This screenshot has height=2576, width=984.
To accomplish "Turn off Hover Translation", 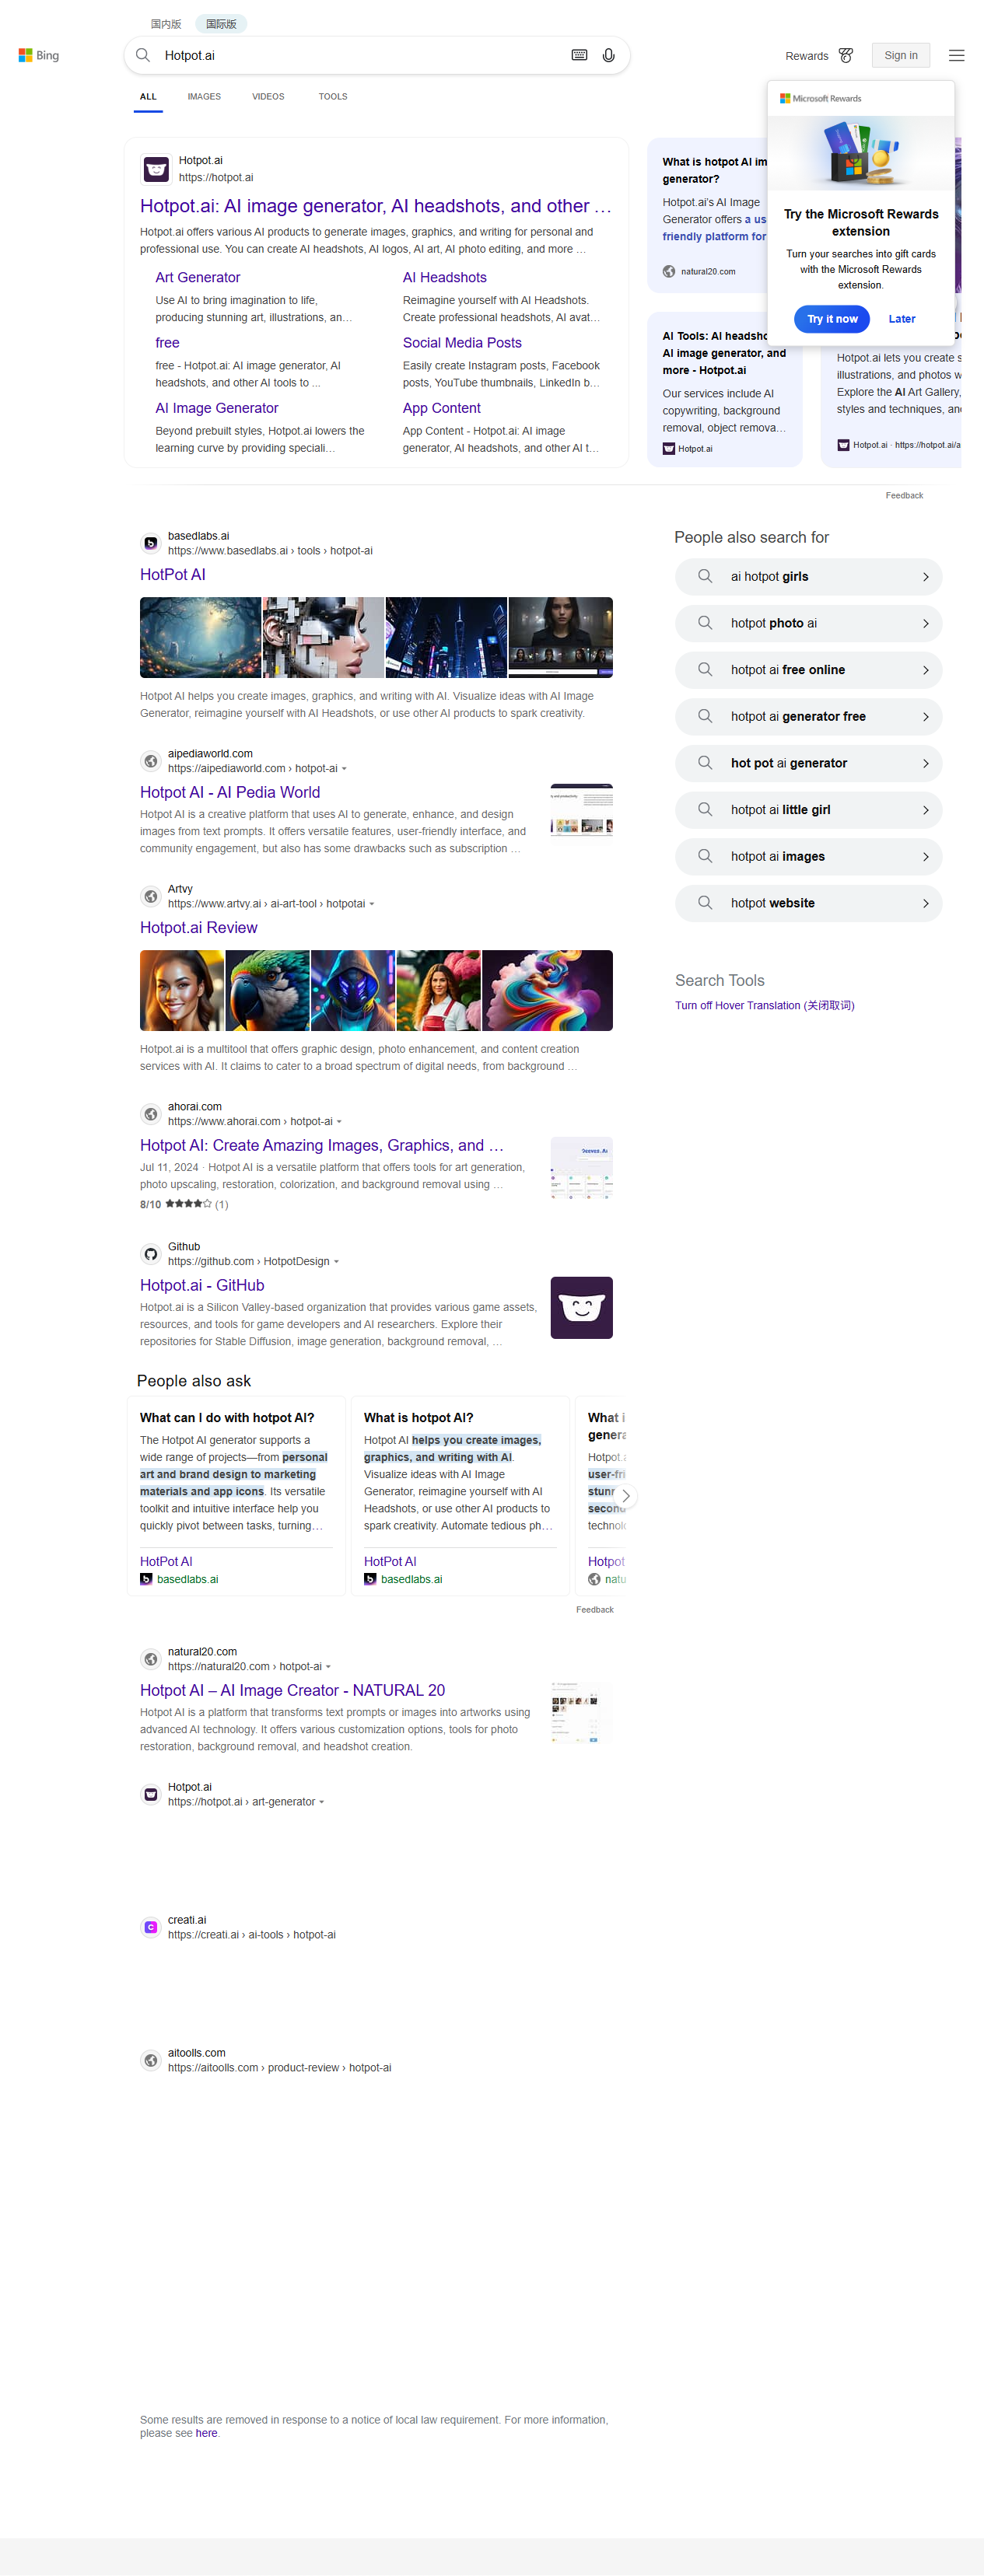I will [x=764, y=1005].
